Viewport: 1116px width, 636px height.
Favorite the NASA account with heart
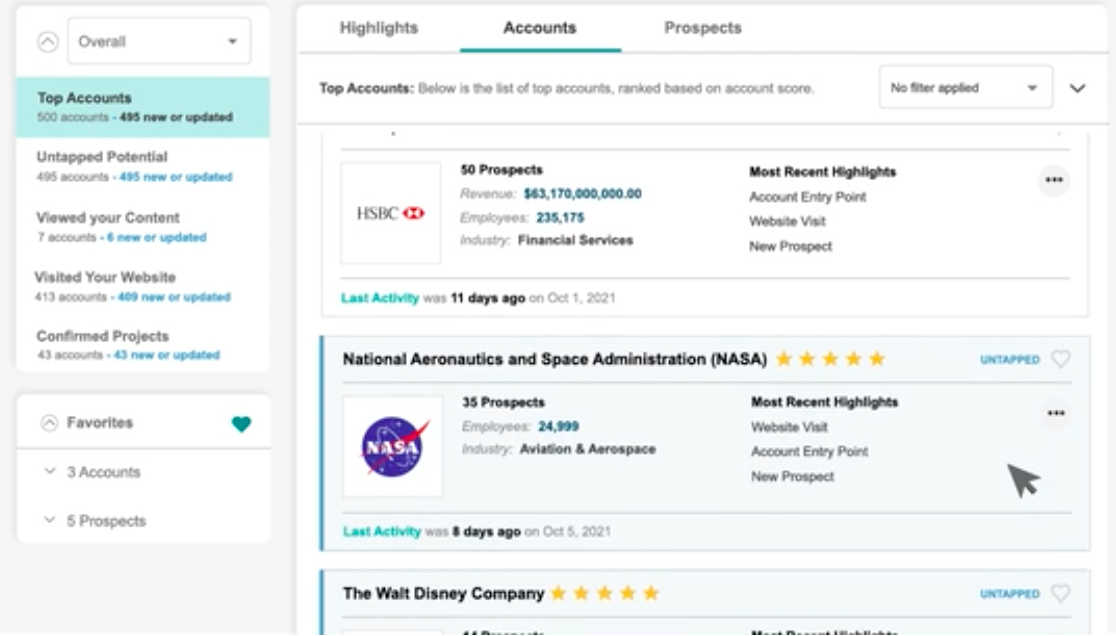coord(1060,359)
